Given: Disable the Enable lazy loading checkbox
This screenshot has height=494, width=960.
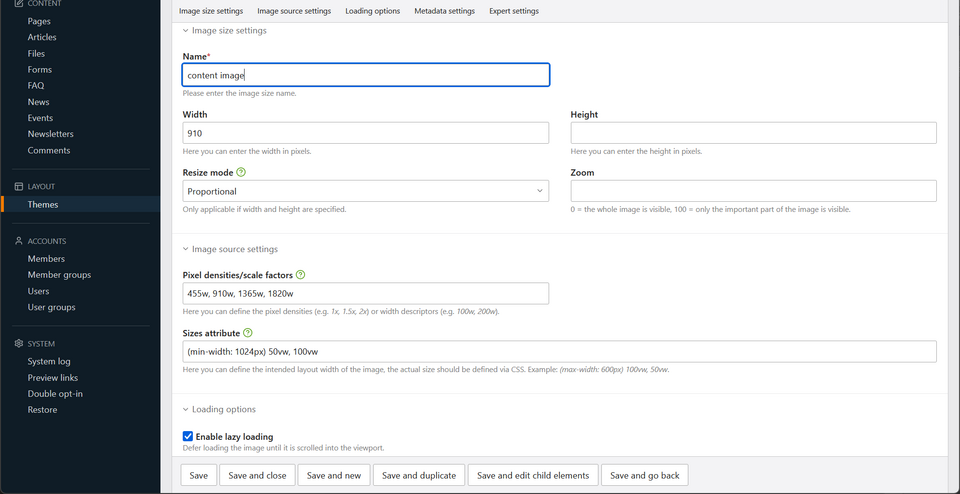Looking at the screenshot, I should click(x=188, y=436).
